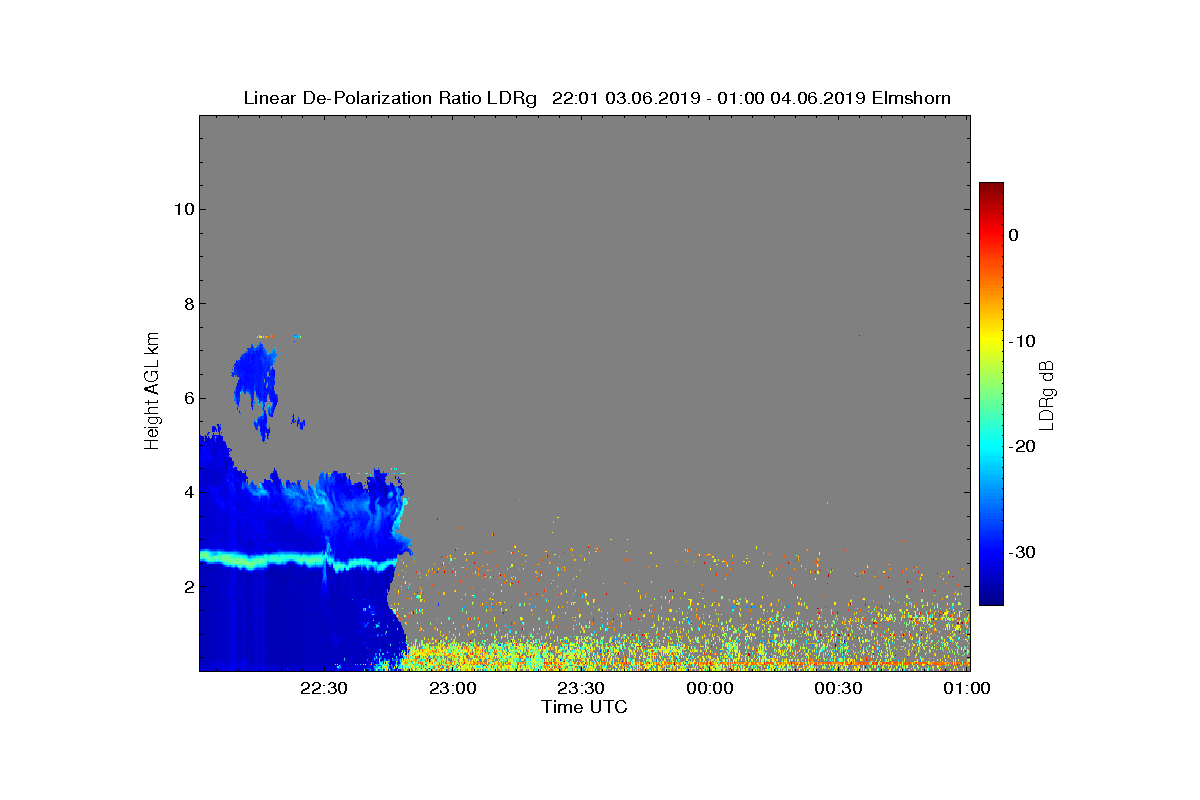This screenshot has height=800, width=1200.
Task: Click the '00:30' time tick label
Action: [840, 688]
